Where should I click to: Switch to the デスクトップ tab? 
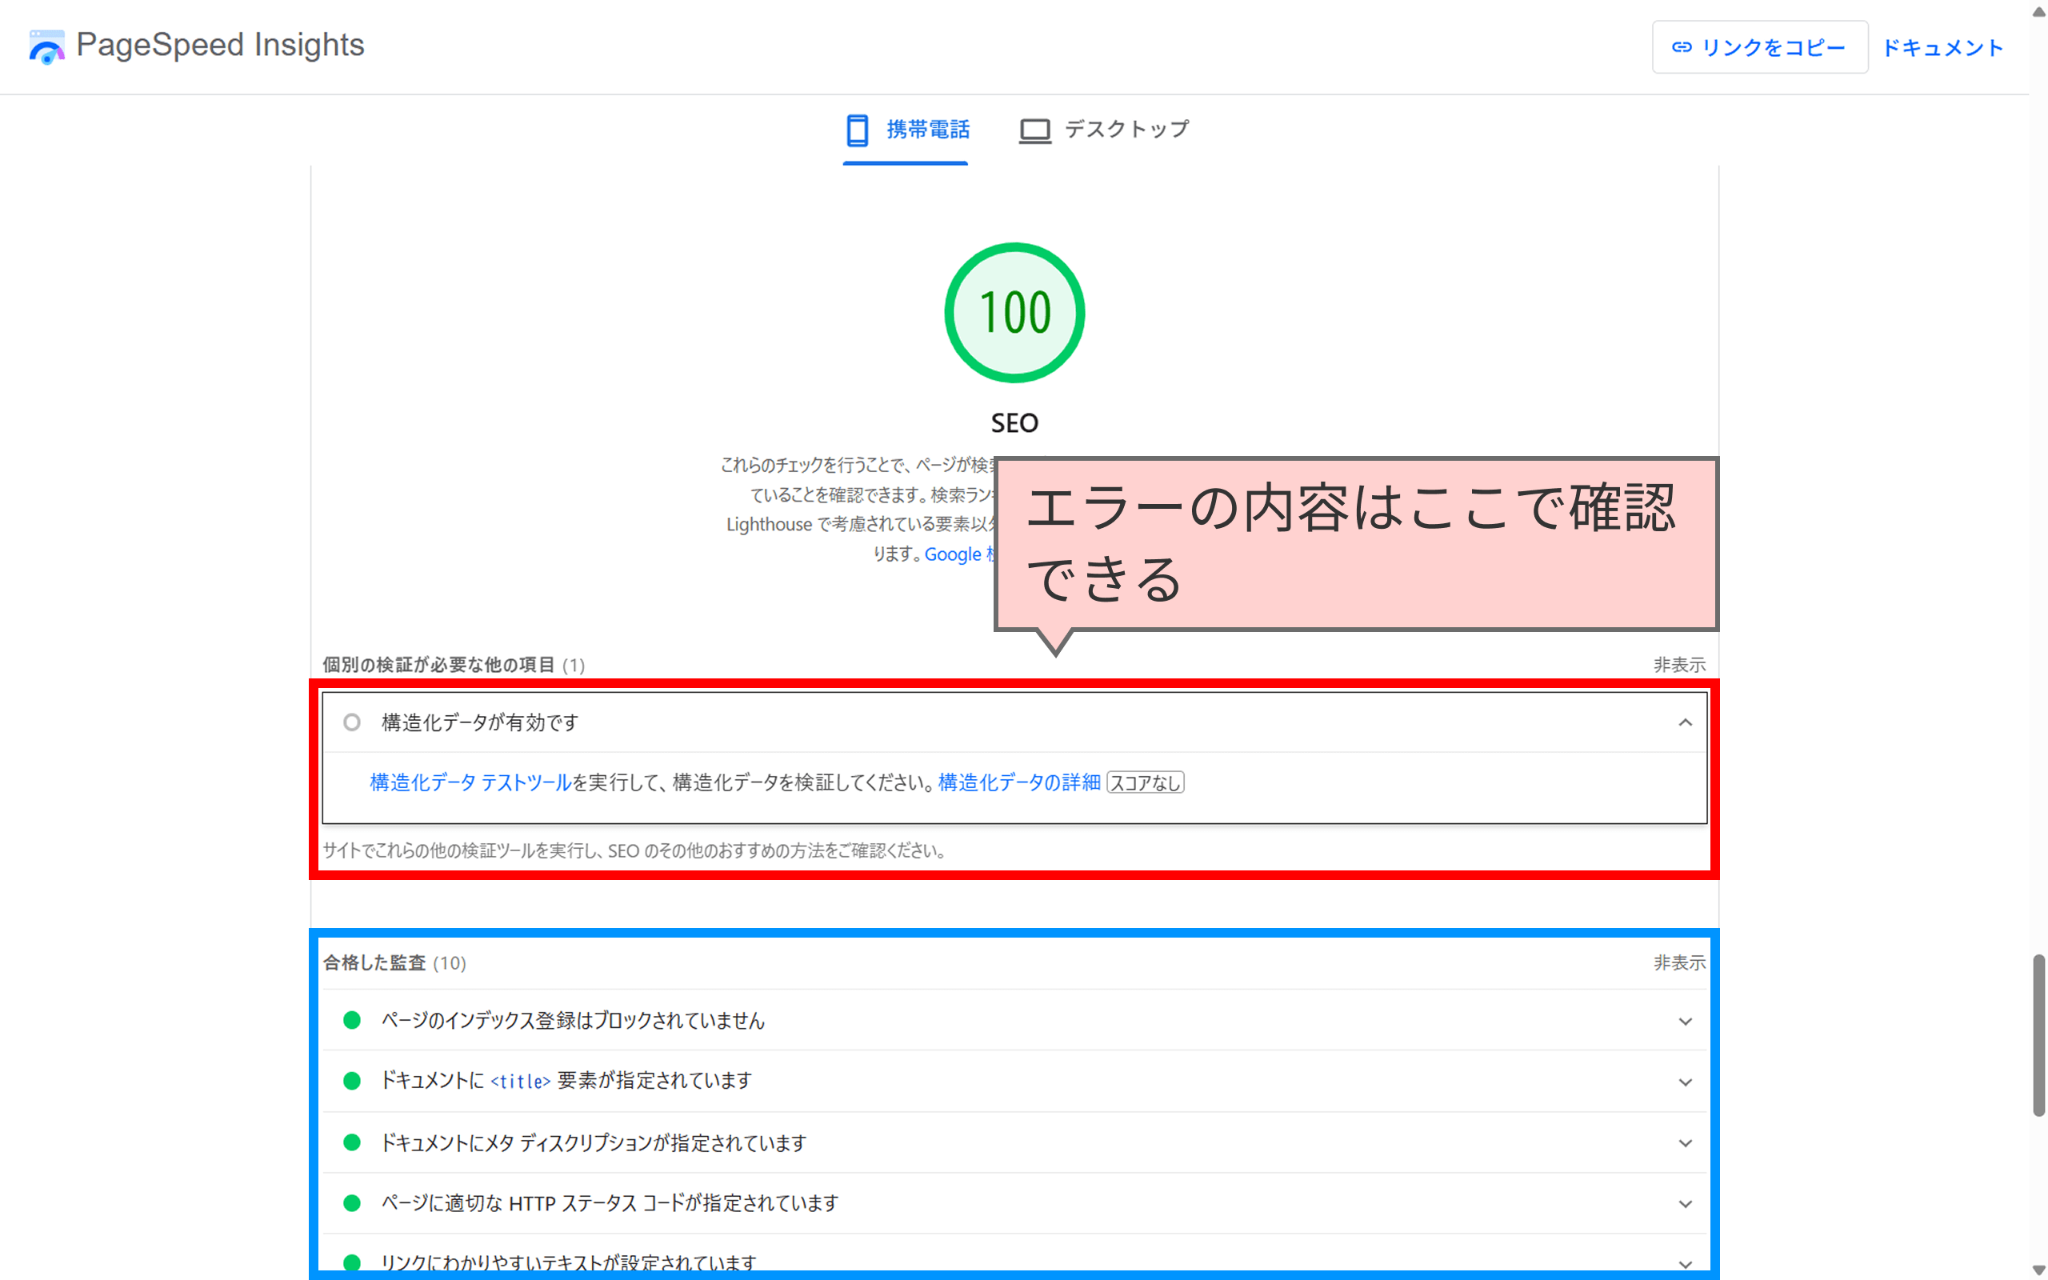pyautogui.click(x=1126, y=130)
